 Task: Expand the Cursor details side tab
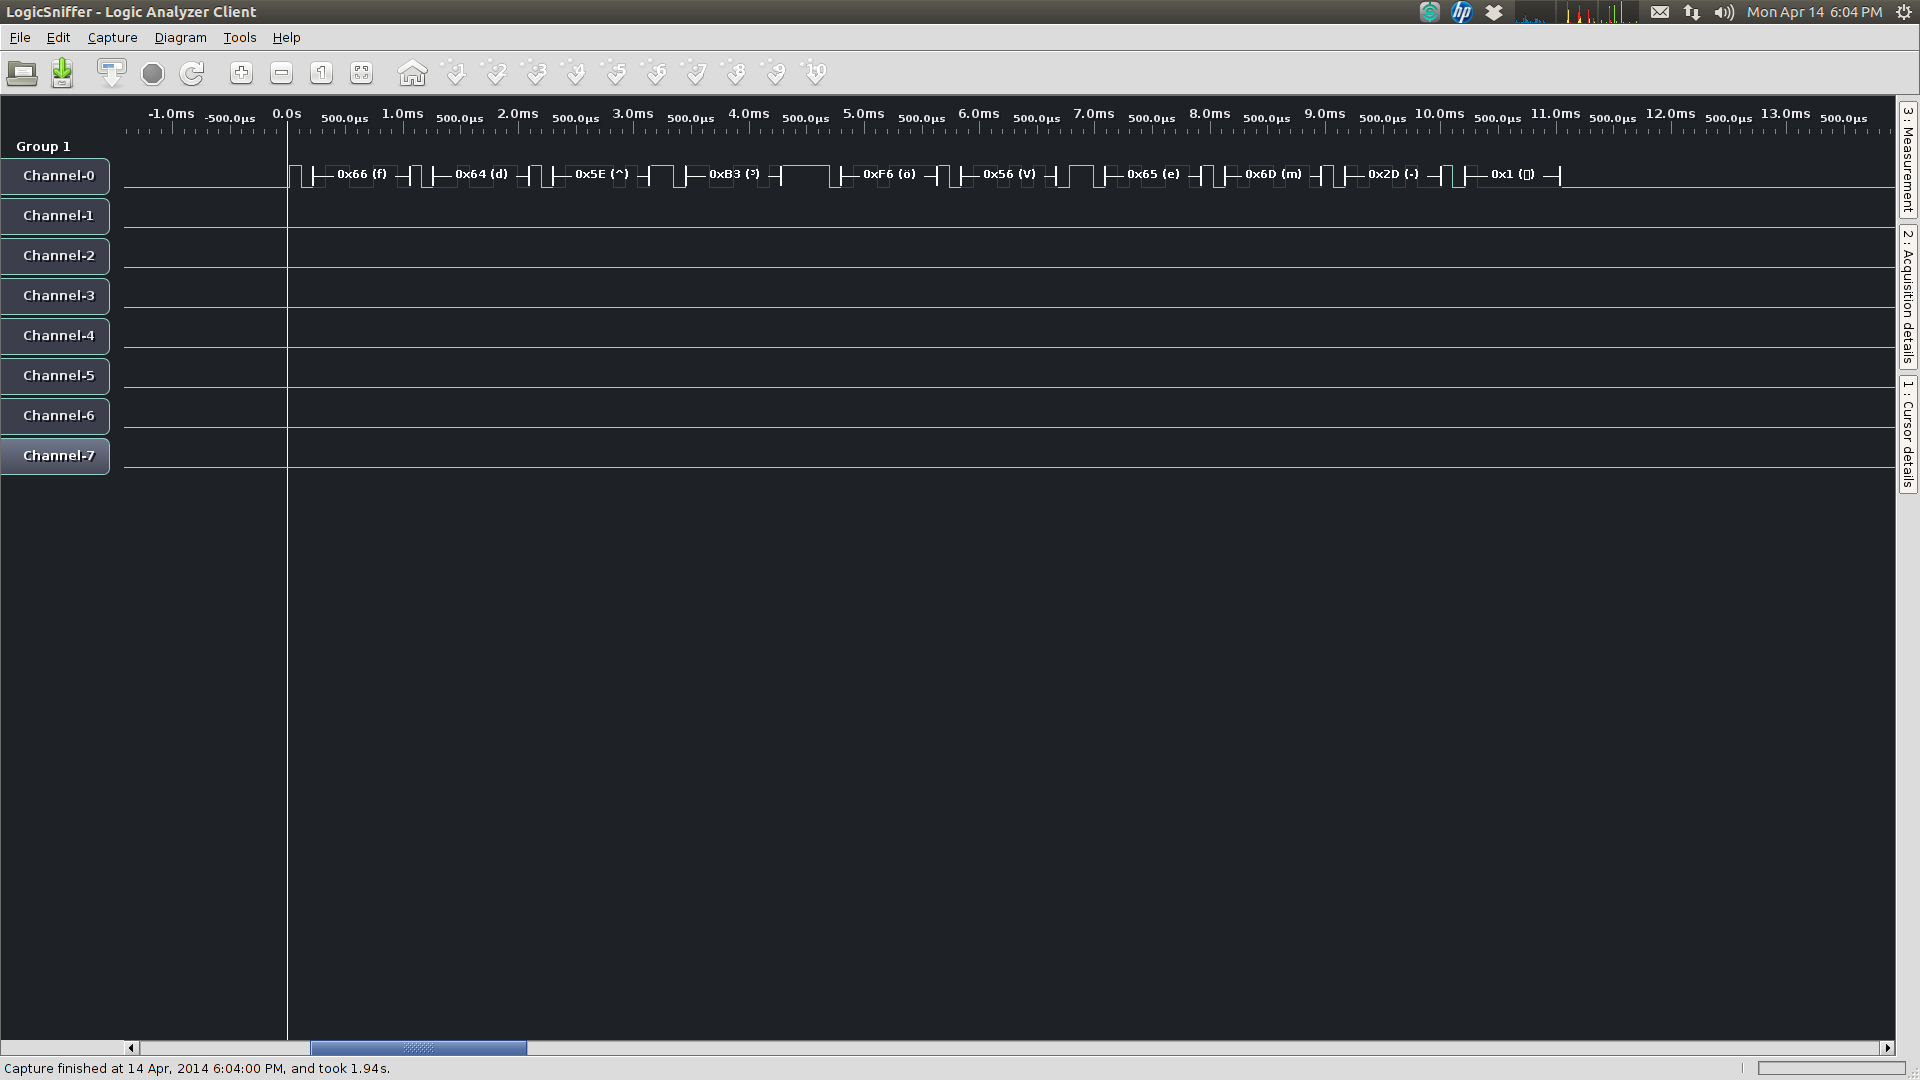point(1908,433)
